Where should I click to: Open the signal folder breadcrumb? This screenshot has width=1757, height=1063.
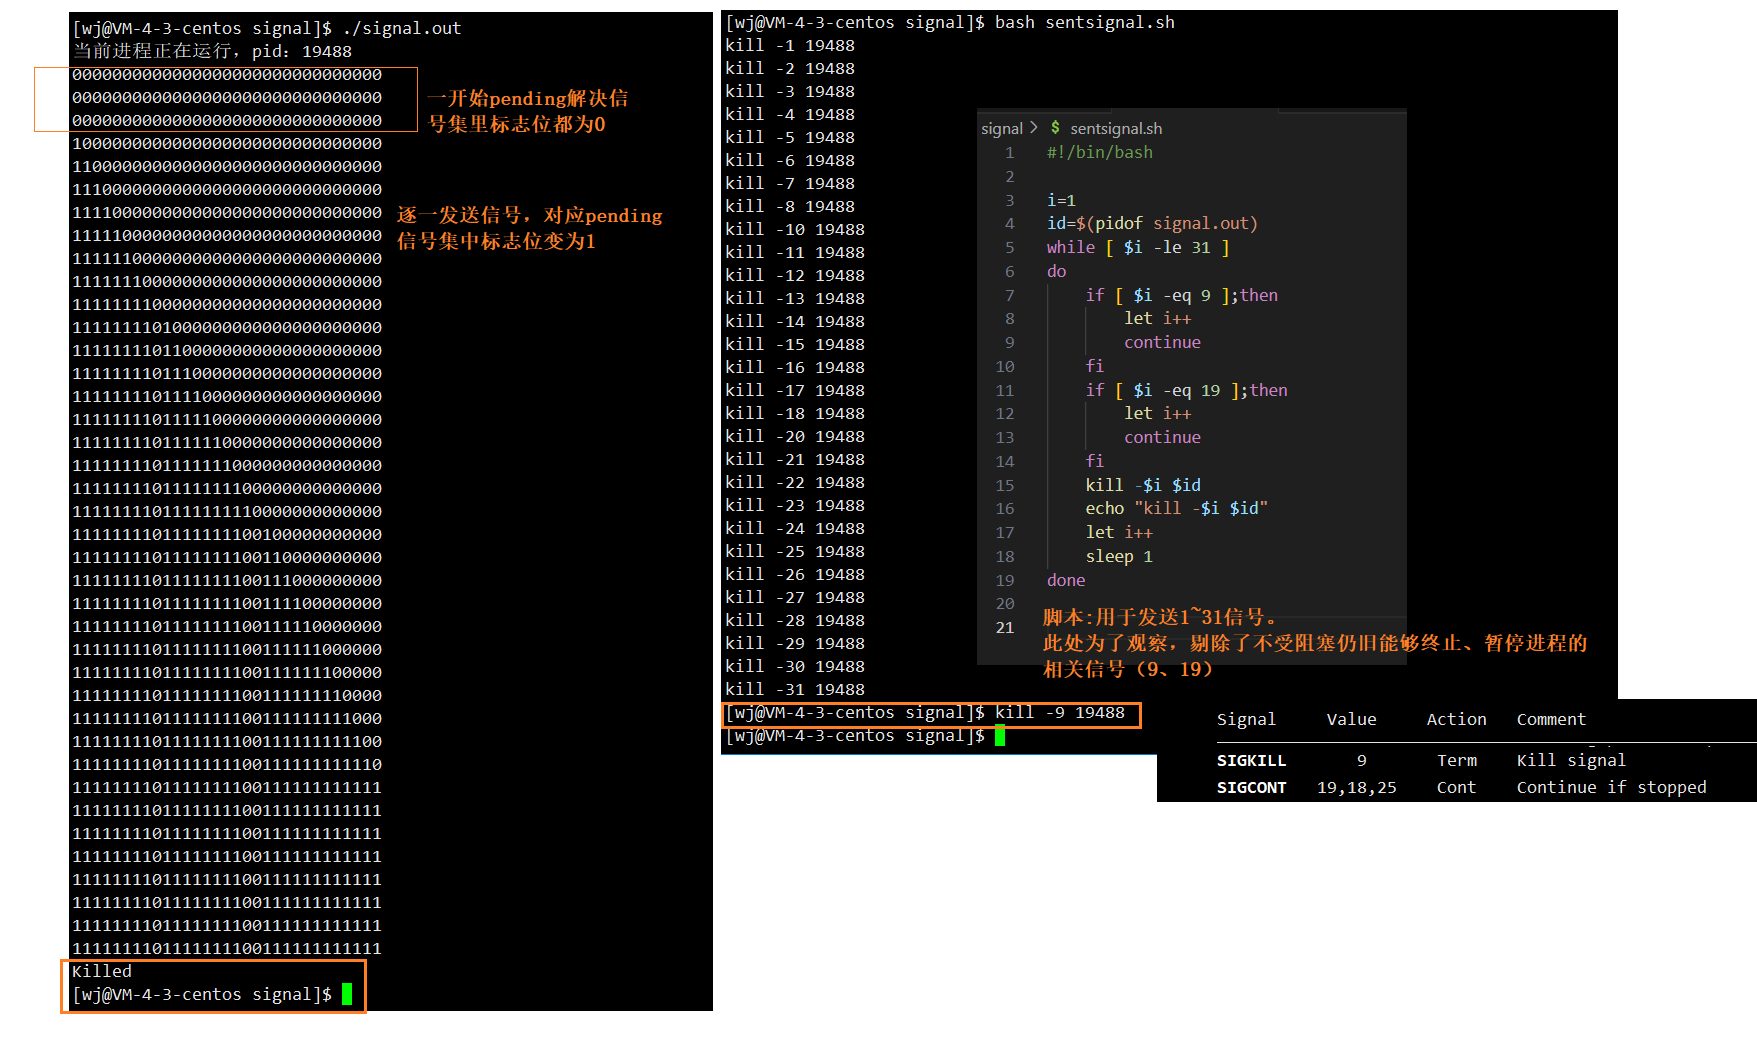pyautogui.click(x=1002, y=128)
